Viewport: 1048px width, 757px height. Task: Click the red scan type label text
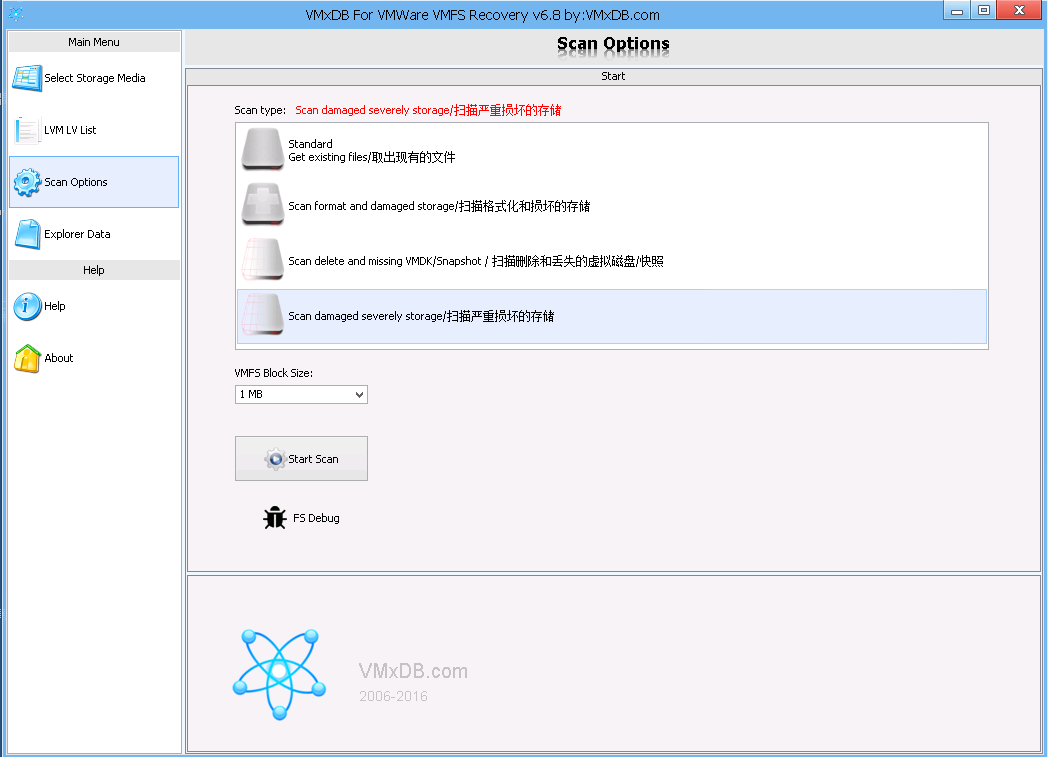pyautogui.click(x=428, y=110)
